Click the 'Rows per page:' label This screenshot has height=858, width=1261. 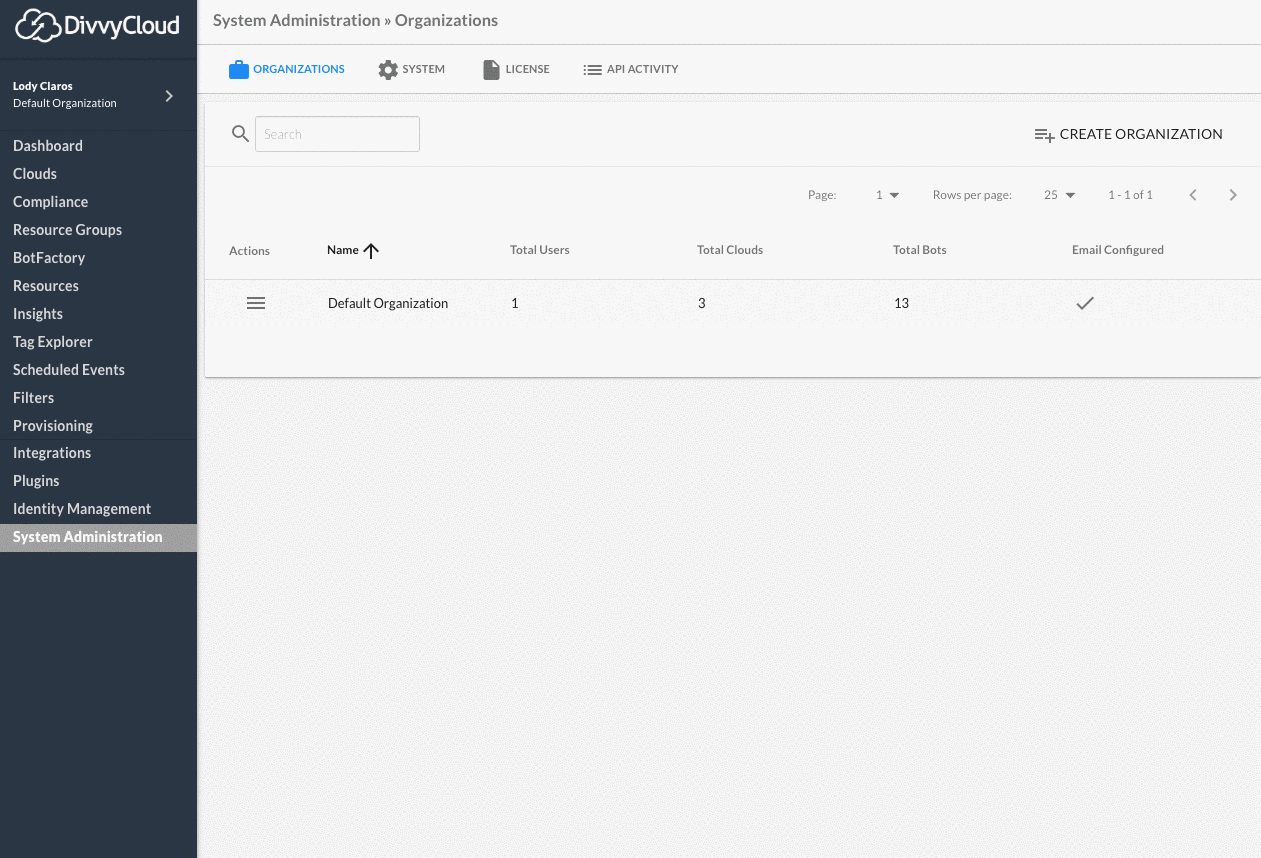coord(972,195)
